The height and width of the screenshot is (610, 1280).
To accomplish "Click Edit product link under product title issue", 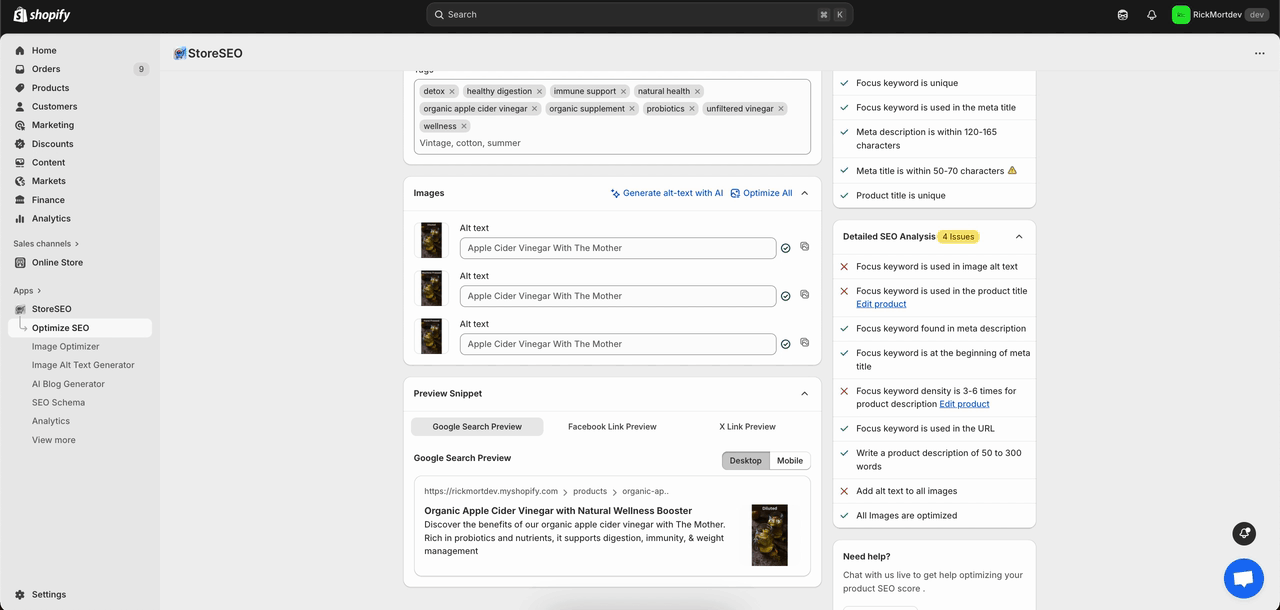I will point(881,304).
